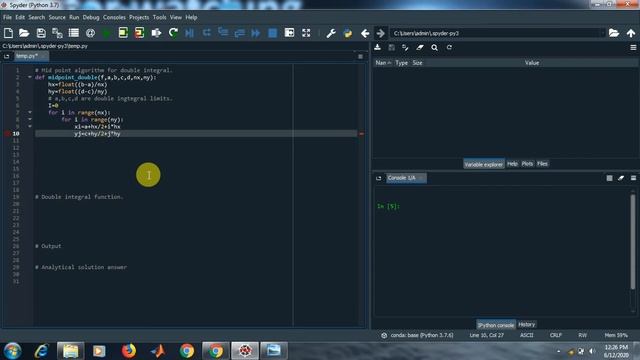Screen dimensions: 640x360
Task: Sort variables by the Value column header
Action: coord(532,63)
